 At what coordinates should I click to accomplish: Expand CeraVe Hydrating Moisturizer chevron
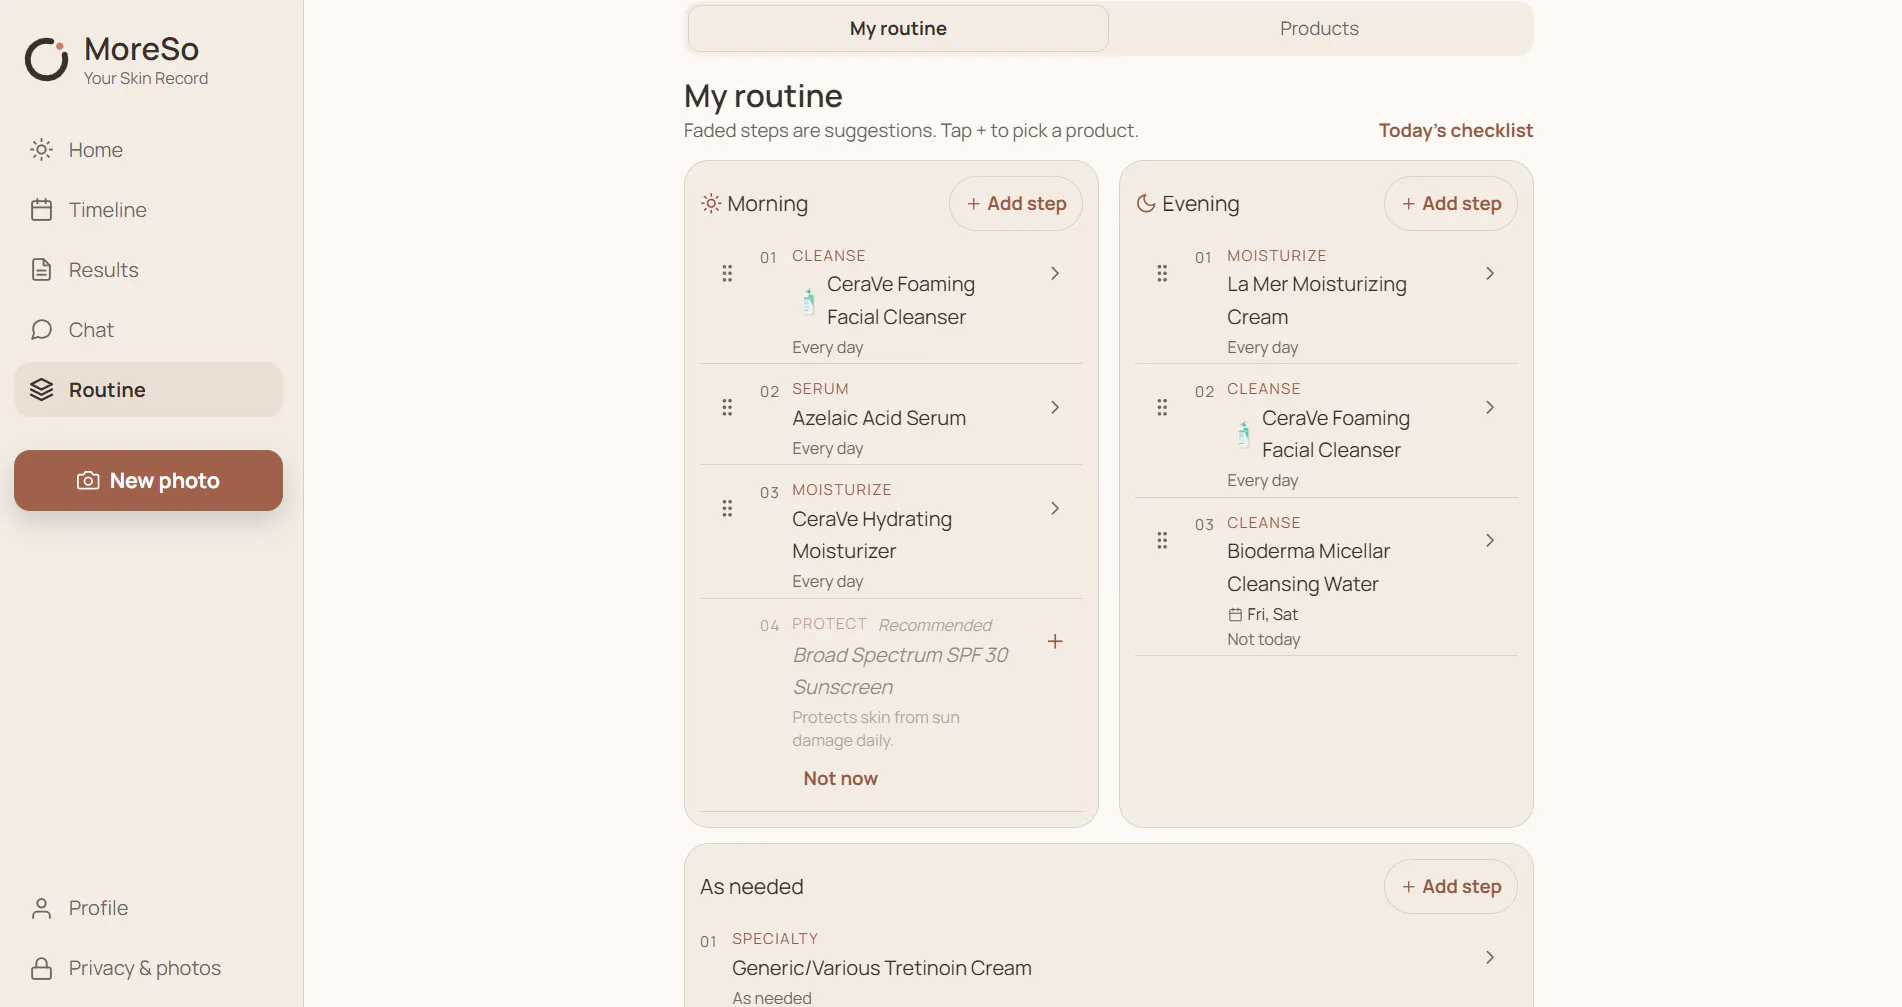[x=1055, y=508]
